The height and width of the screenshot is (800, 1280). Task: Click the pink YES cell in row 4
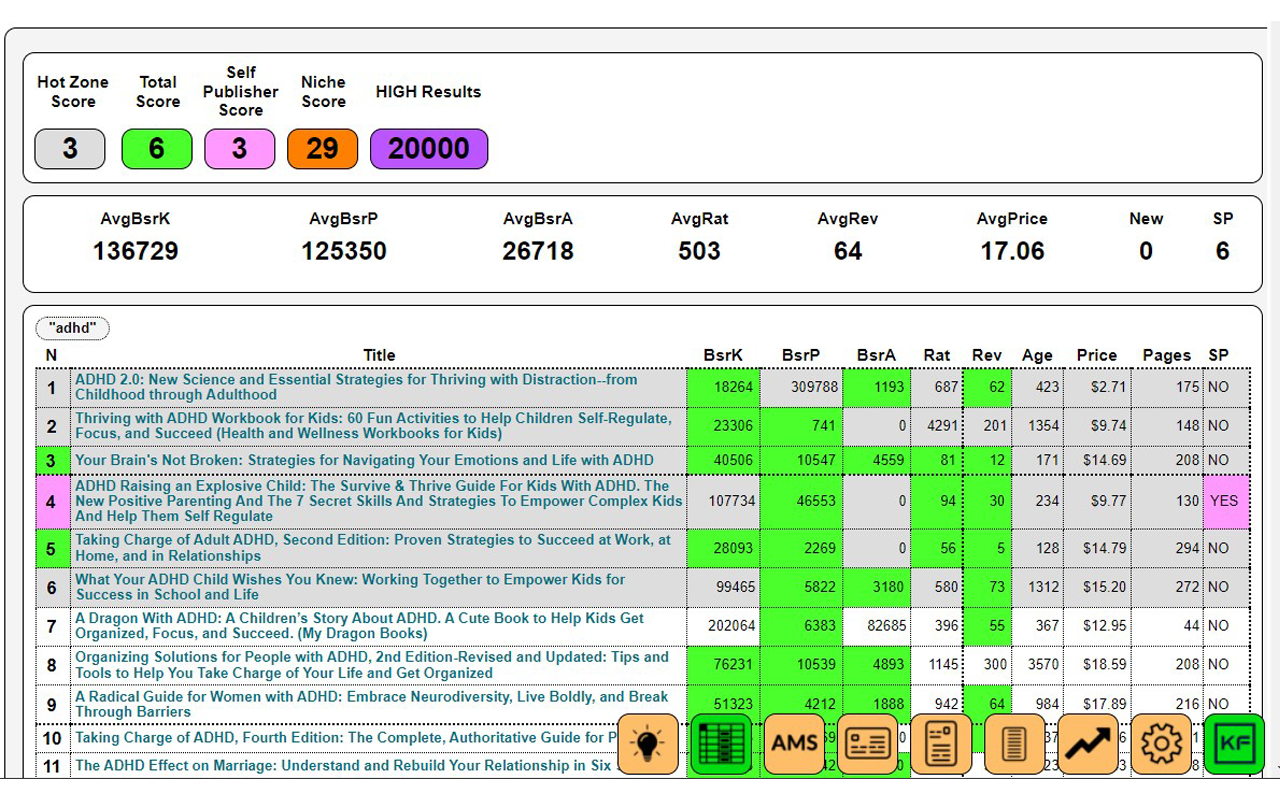[x=1227, y=501]
